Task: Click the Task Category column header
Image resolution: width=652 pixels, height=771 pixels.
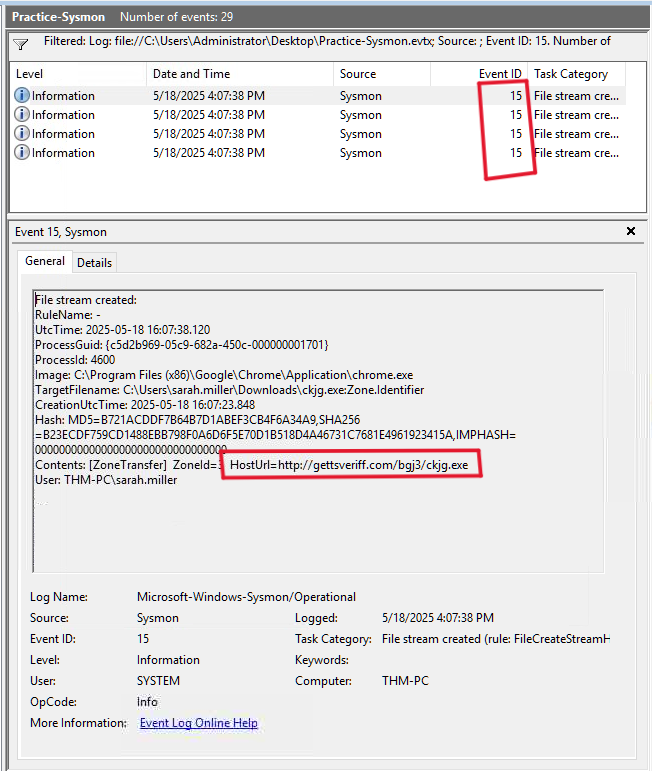Action: pyautogui.click(x=571, y=74)
